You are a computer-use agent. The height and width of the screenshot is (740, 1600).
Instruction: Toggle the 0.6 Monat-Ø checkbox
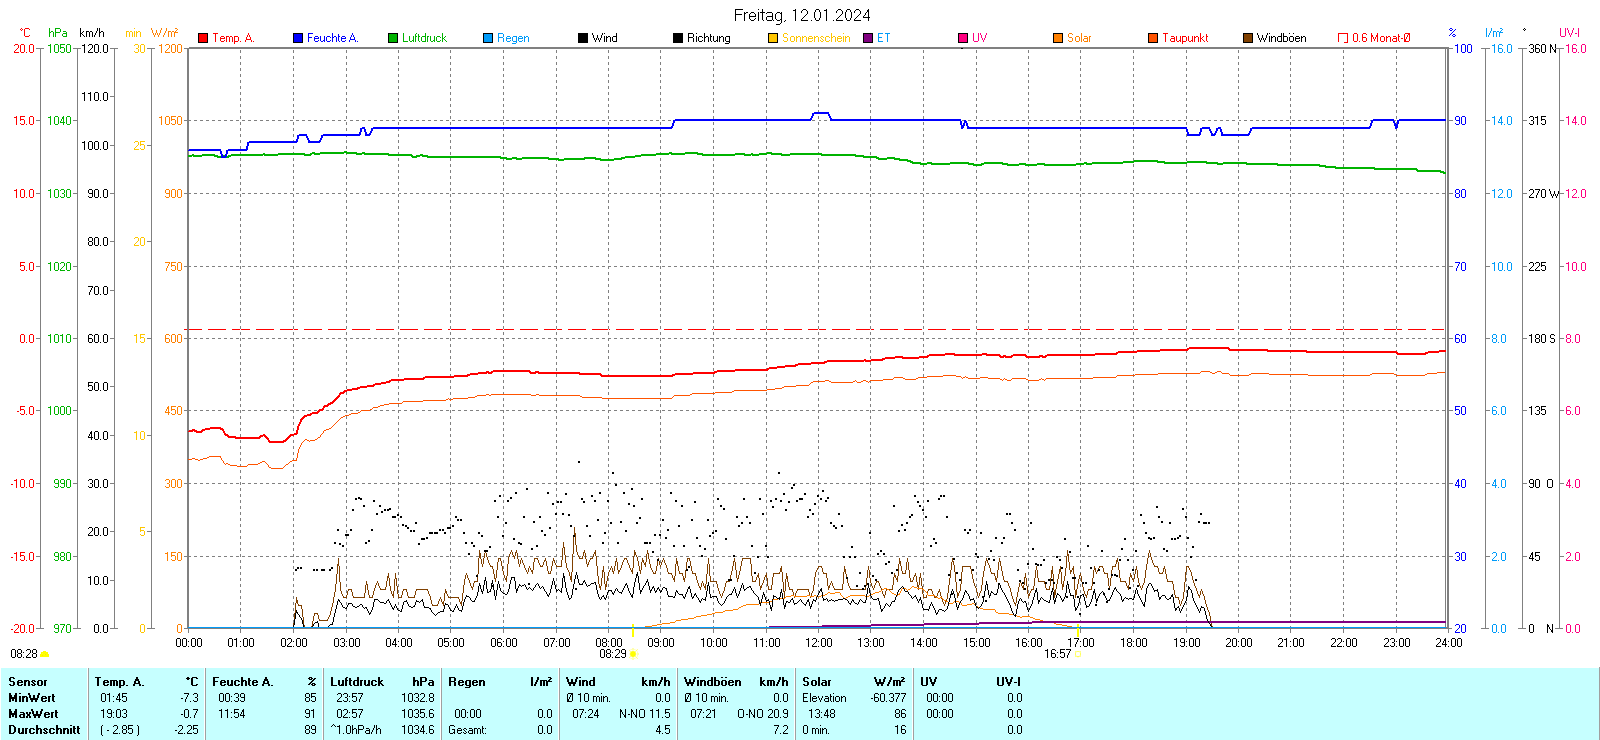click(x=1343, y=38)
